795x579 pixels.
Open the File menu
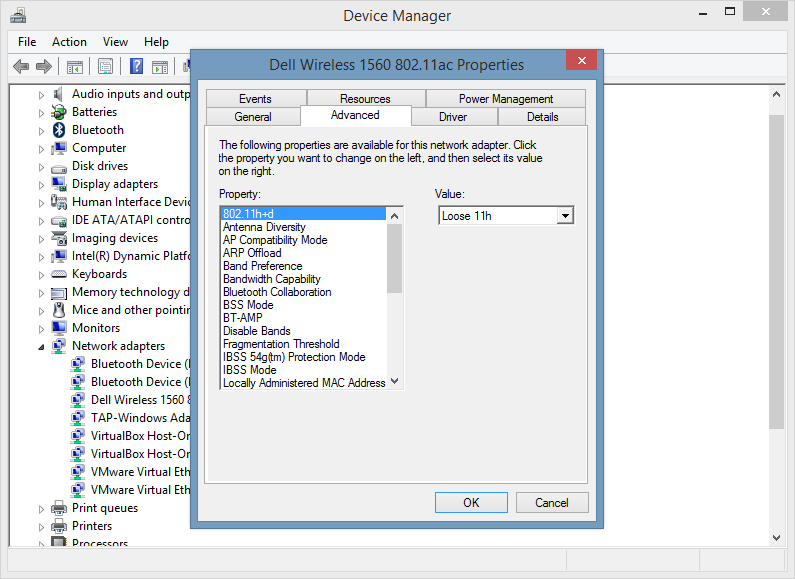[27, 42]
